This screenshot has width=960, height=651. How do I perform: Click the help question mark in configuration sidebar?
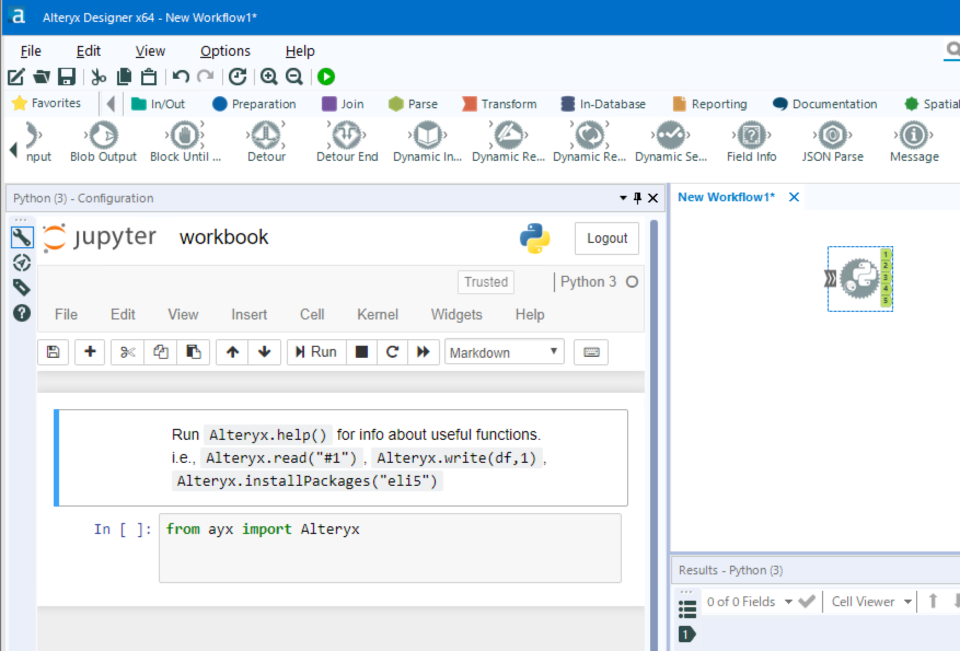(22, 312)
